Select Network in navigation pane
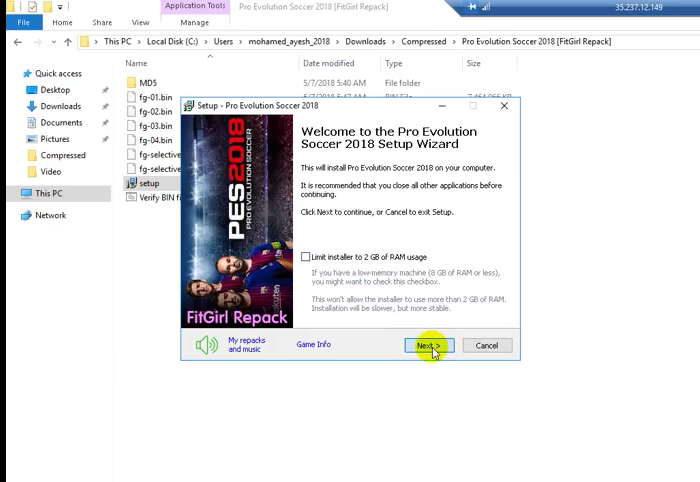Screen dimensions: 700x482 coord(50,215)
